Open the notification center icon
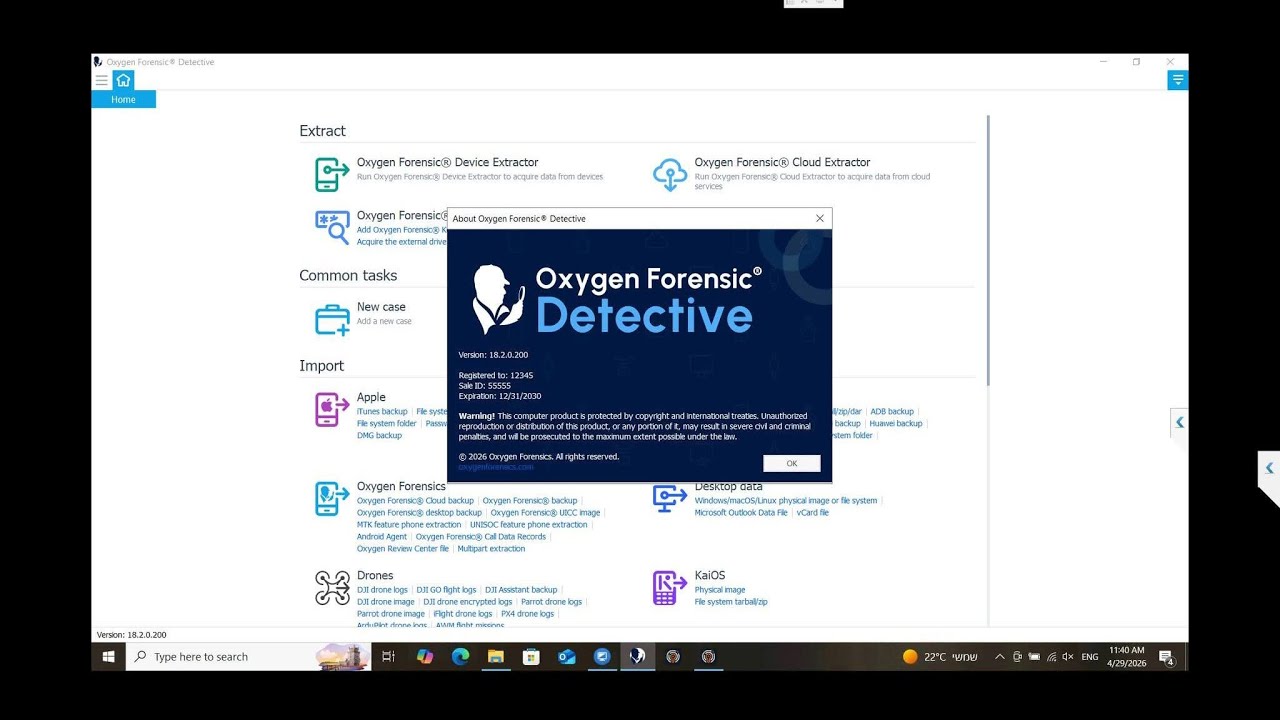Screen dimensions: 1280x720 (1166, 657)
